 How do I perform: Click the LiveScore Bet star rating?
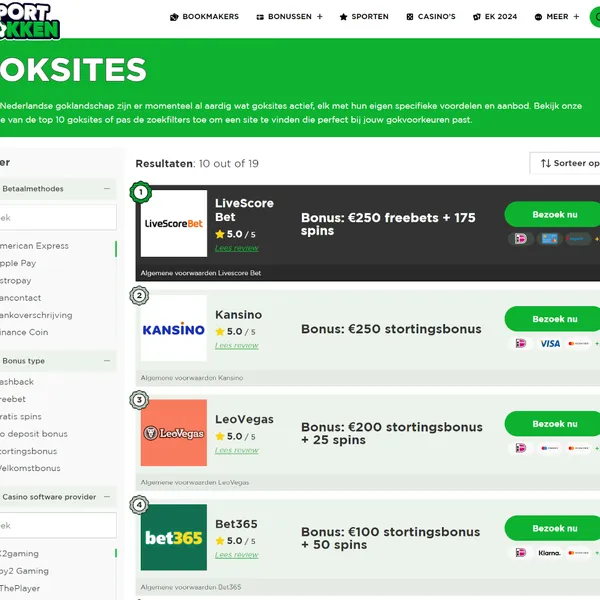[x=235, y=234]
